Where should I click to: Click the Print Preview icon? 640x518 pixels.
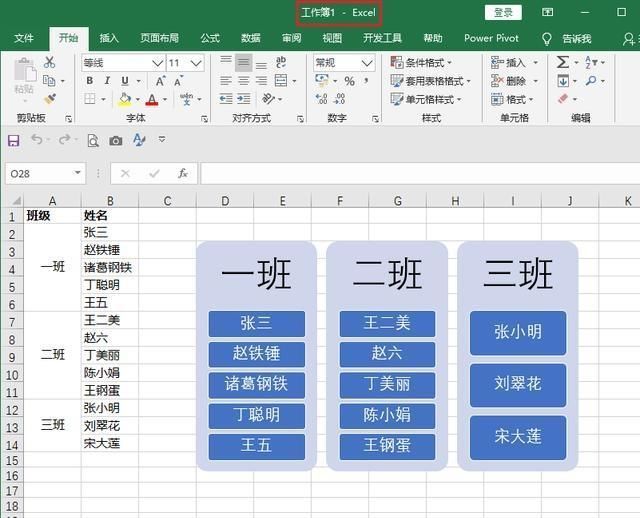[x=93, y=141]
